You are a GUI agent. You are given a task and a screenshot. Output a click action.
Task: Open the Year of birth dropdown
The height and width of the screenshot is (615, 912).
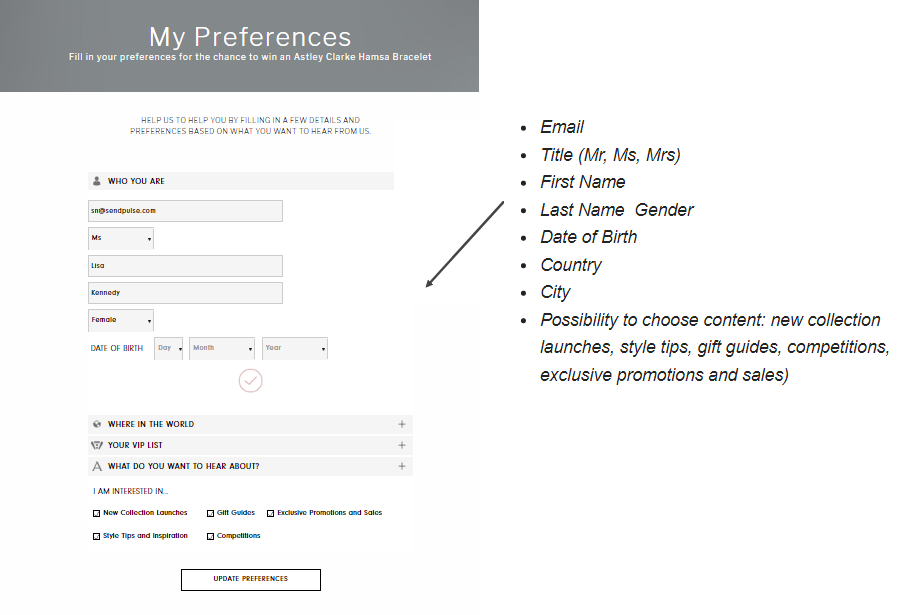[295, 348]
